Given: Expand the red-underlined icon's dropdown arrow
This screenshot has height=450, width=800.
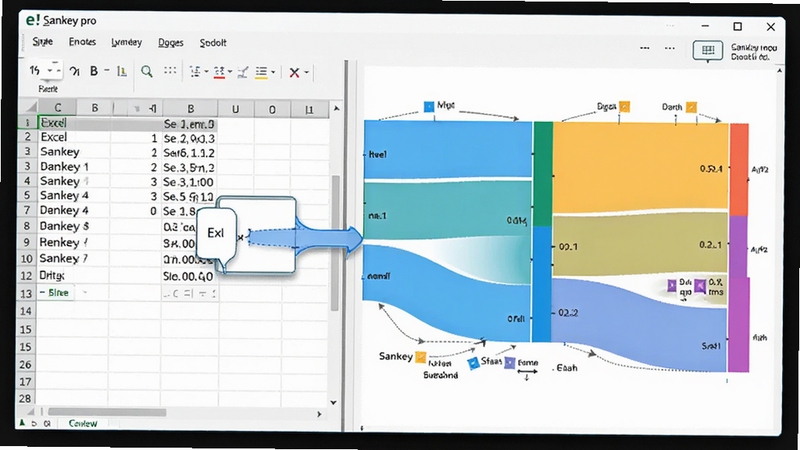Looking at the screenshot, I should pos(230,72).
